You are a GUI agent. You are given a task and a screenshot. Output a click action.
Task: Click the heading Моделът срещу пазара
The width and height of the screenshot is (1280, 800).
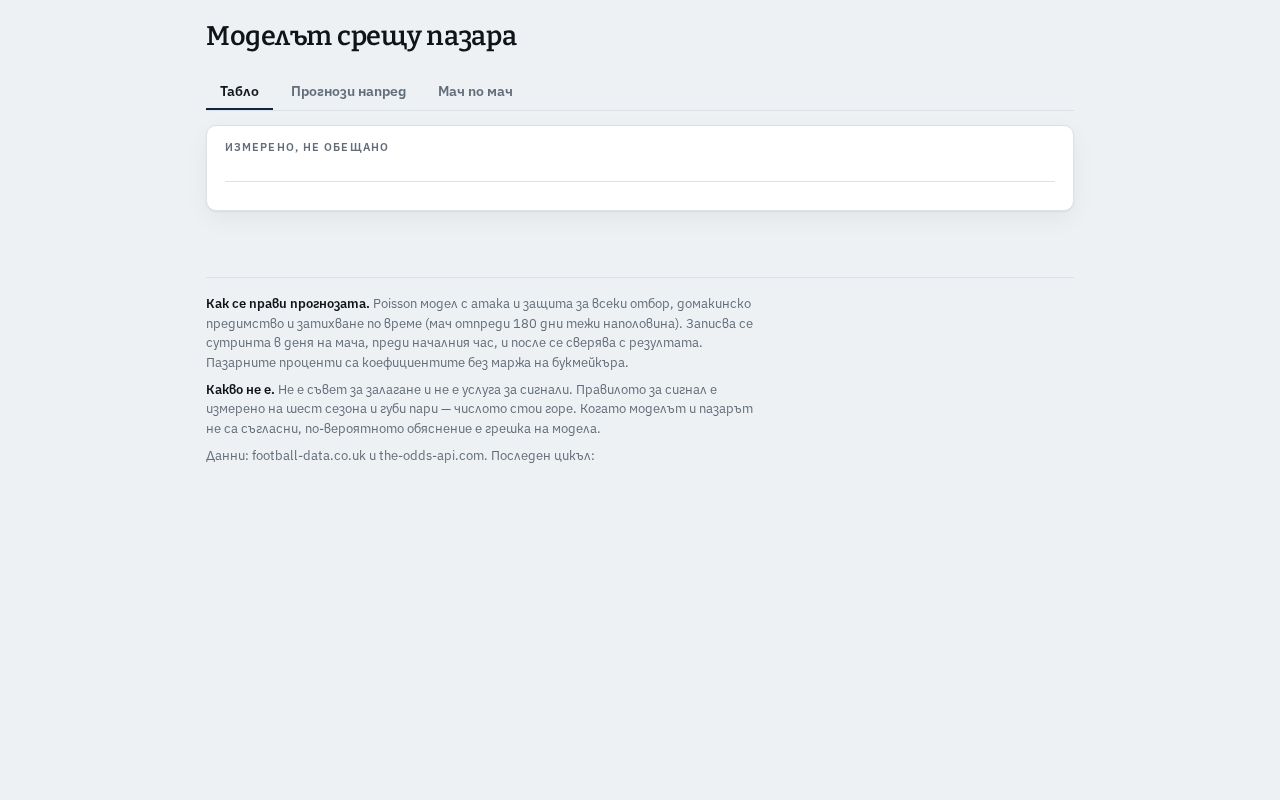361,36
